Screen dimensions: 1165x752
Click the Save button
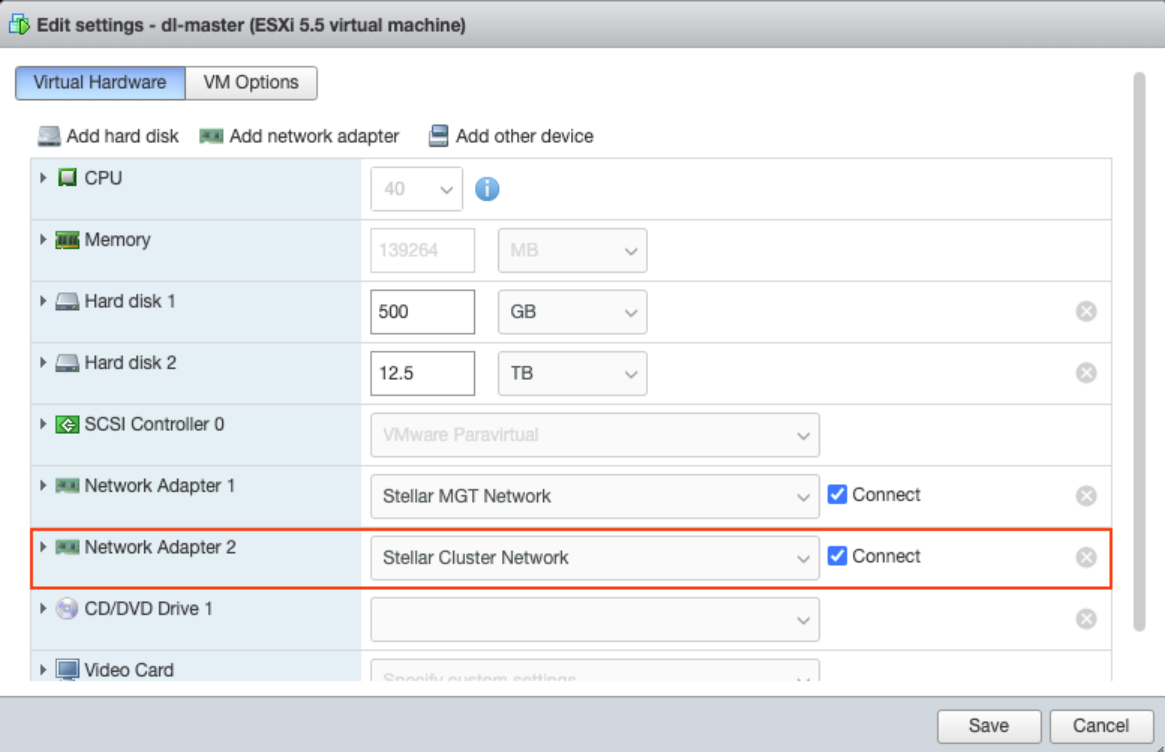pos(988,726)
